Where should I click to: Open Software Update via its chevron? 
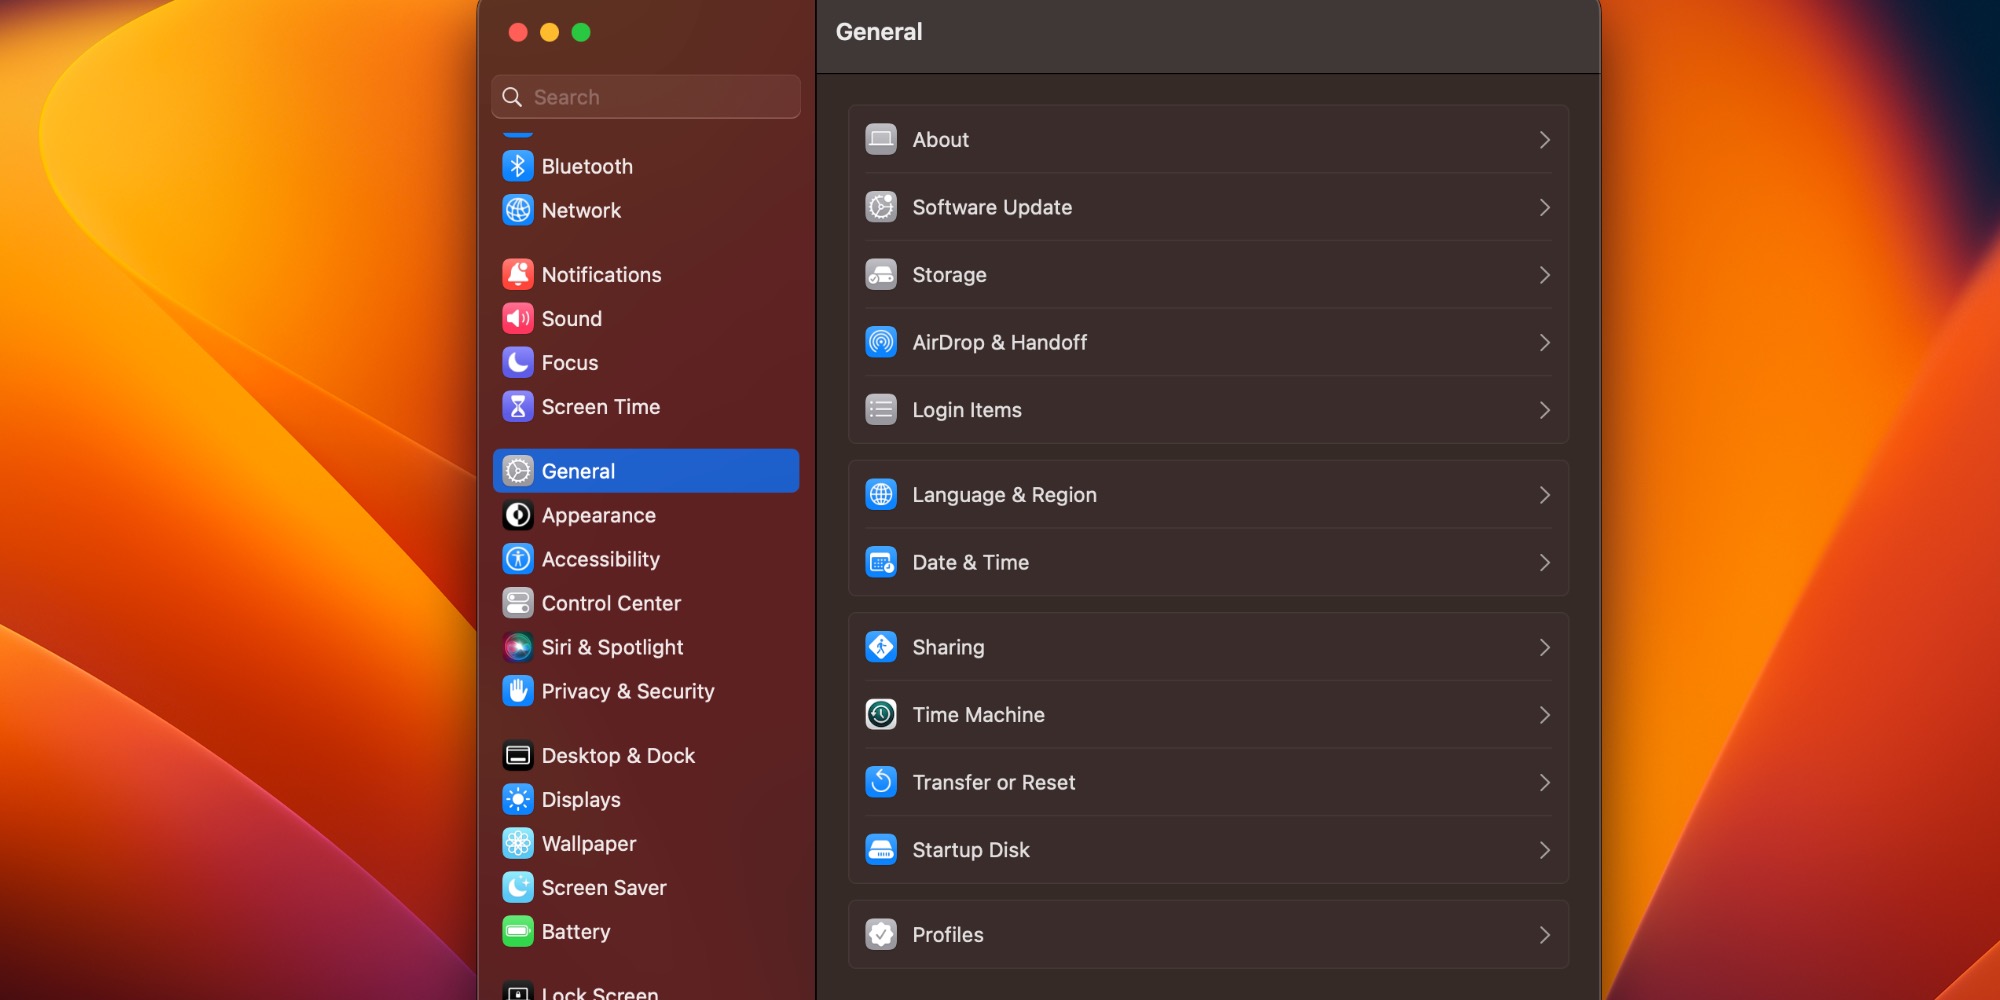(x=1545, y=207)
